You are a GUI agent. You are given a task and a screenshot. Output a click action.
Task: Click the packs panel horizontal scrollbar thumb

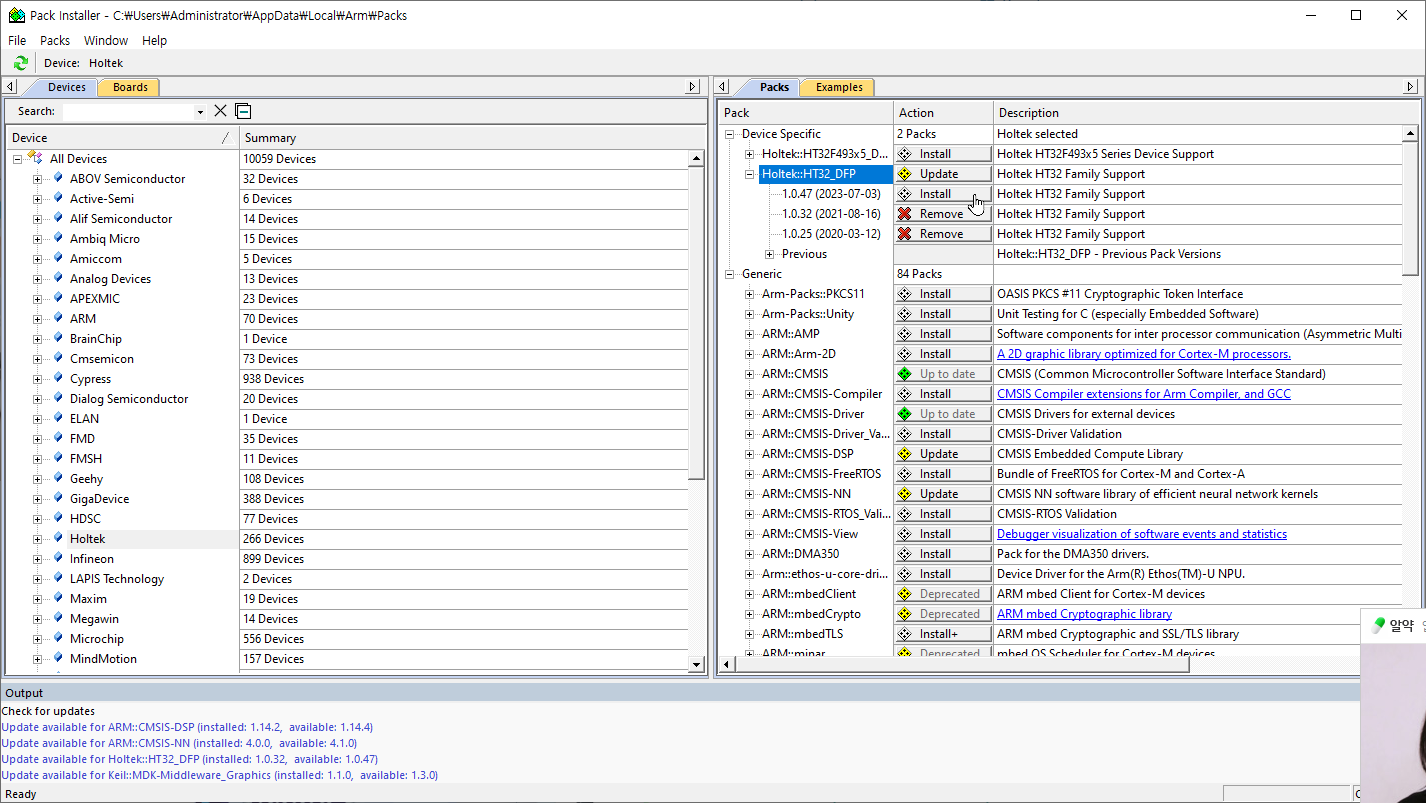coord(961,664)
